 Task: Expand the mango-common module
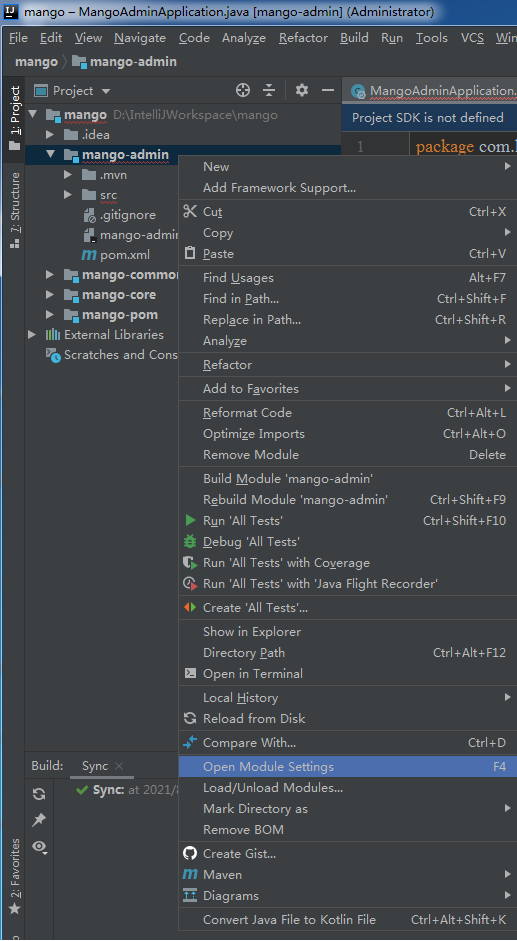pyautogui.click(x=50, y=275)
